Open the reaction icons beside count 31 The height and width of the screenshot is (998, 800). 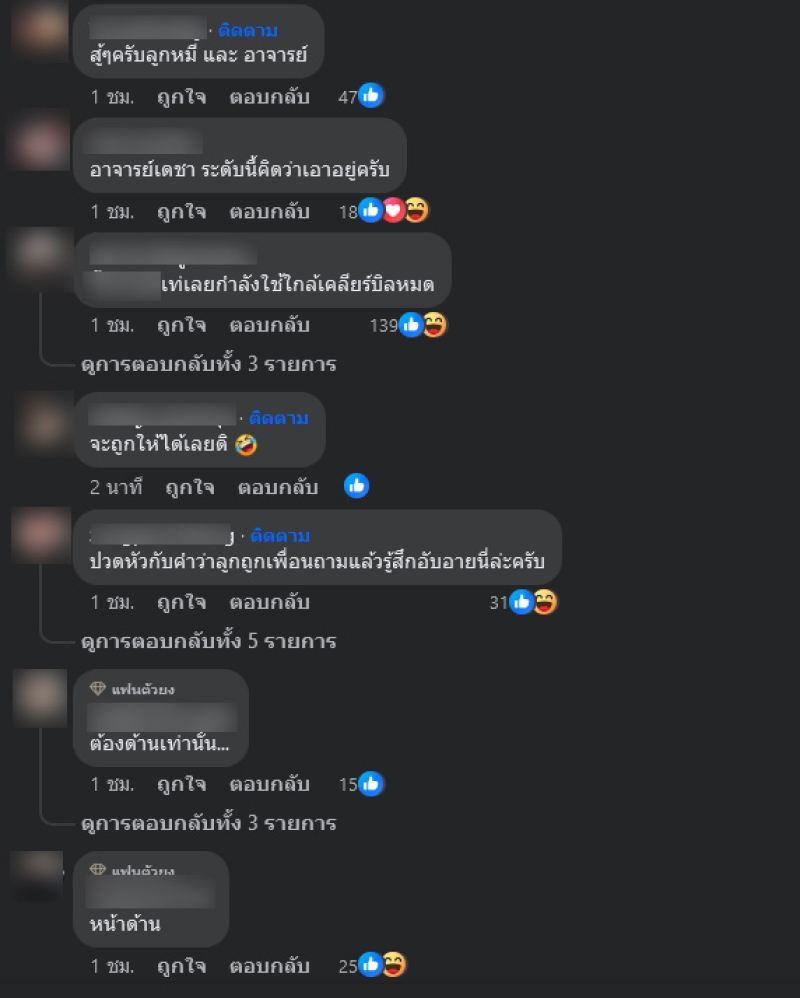click(533, 601)
